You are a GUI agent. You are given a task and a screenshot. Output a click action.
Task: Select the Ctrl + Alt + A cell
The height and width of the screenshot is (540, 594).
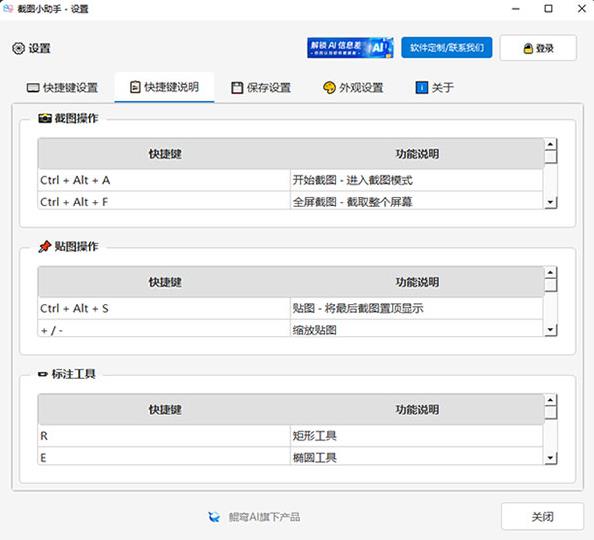(164, 180)
